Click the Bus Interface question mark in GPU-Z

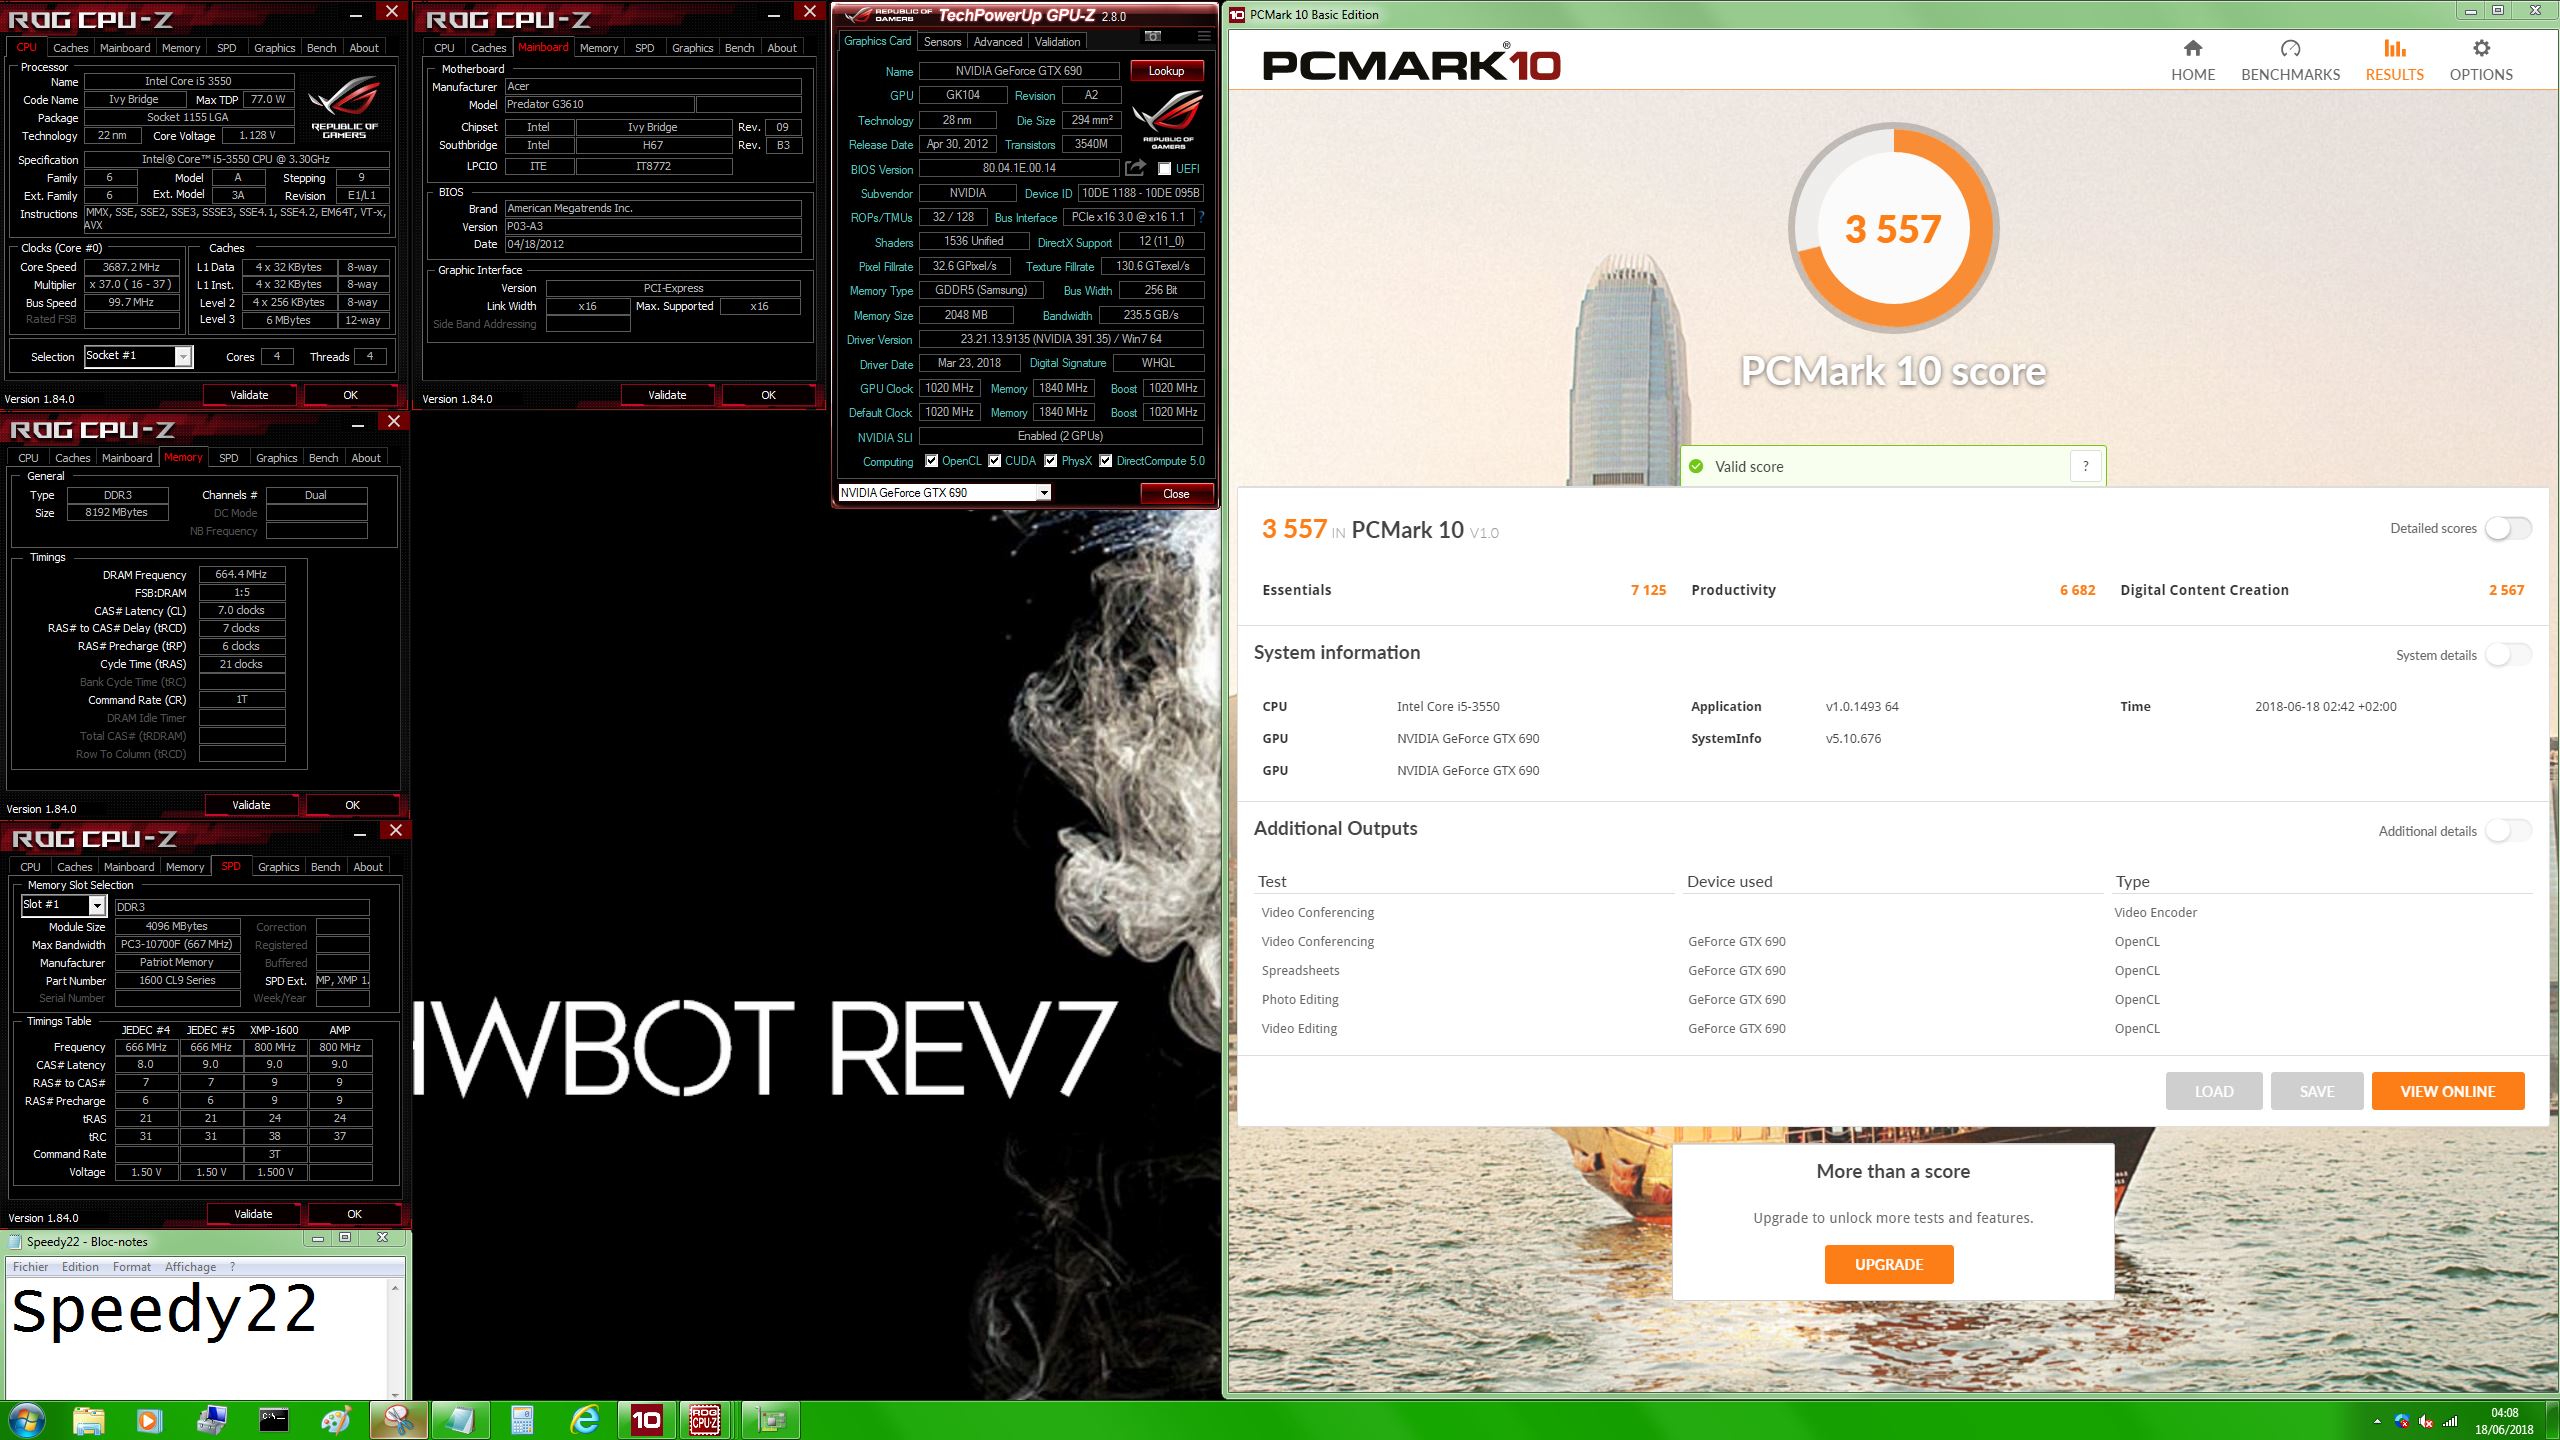[x=1201, y=217]
